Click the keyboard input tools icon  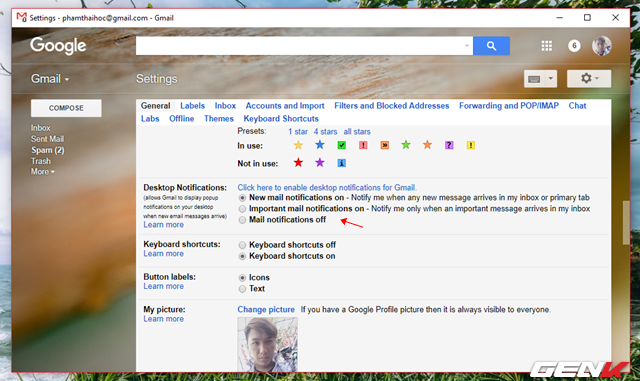click(534, 79)
